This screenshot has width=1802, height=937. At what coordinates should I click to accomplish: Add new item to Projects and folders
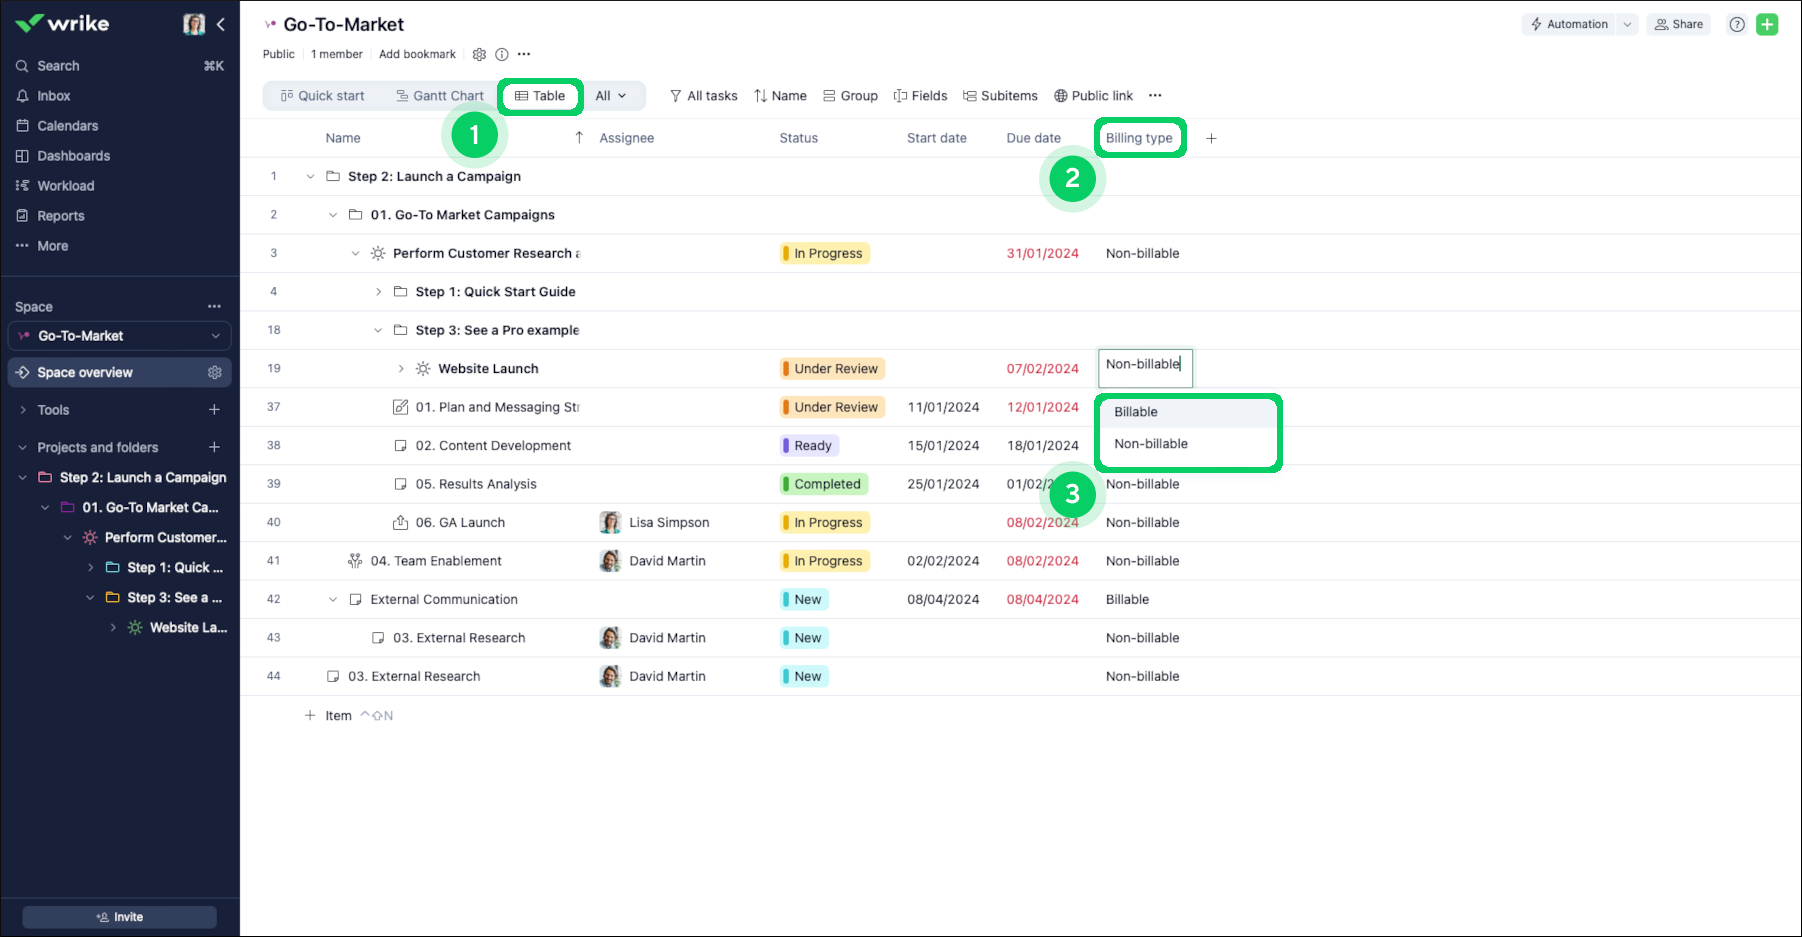coord(214,447)
